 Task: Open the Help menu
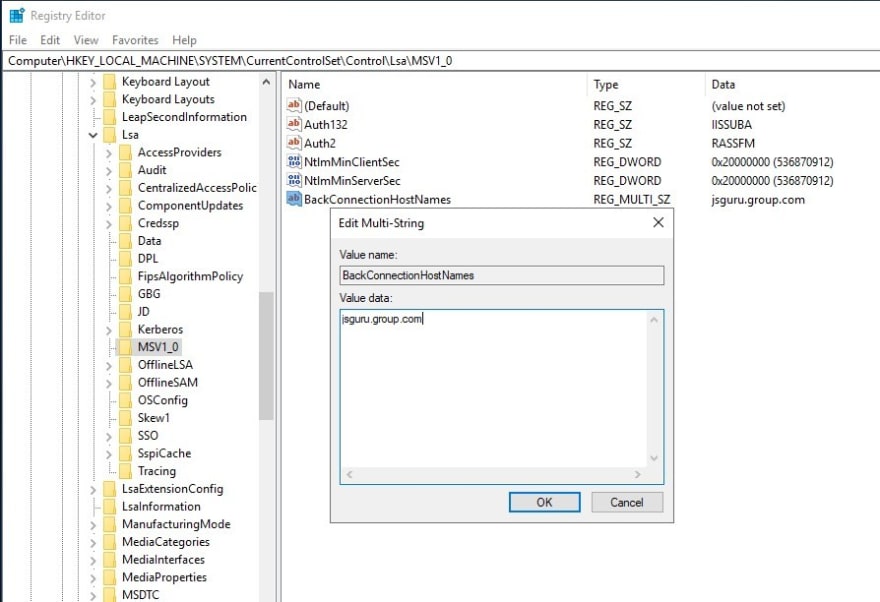pyautogui.click(x=184, y=40)
